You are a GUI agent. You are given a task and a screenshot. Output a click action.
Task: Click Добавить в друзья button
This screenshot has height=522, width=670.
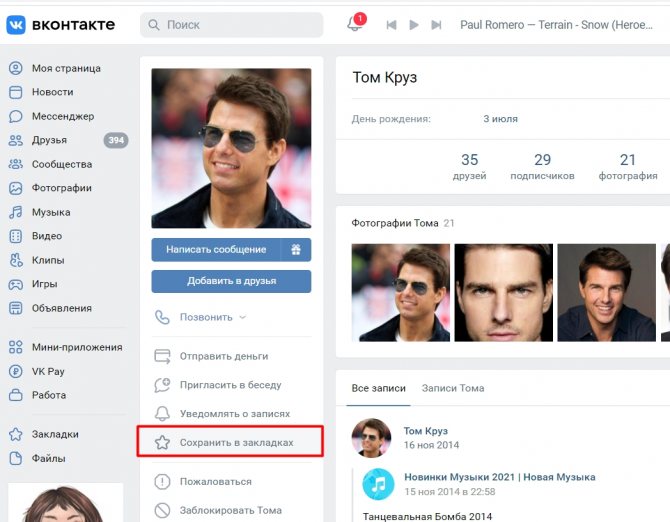(231, 281)
